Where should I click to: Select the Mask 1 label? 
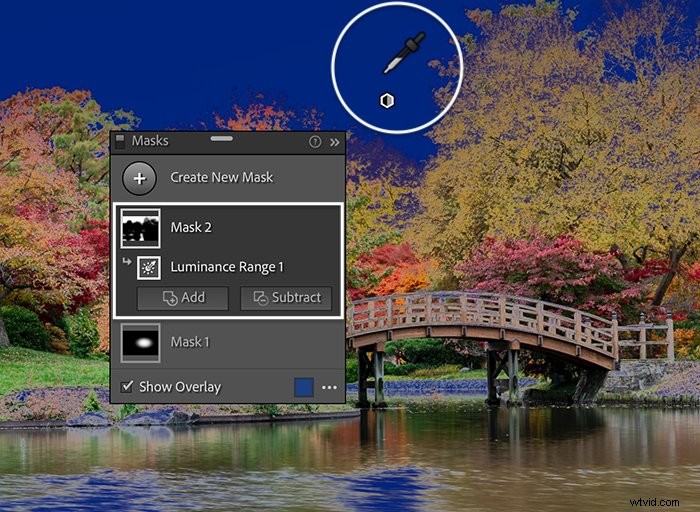(x=190, y=342)
